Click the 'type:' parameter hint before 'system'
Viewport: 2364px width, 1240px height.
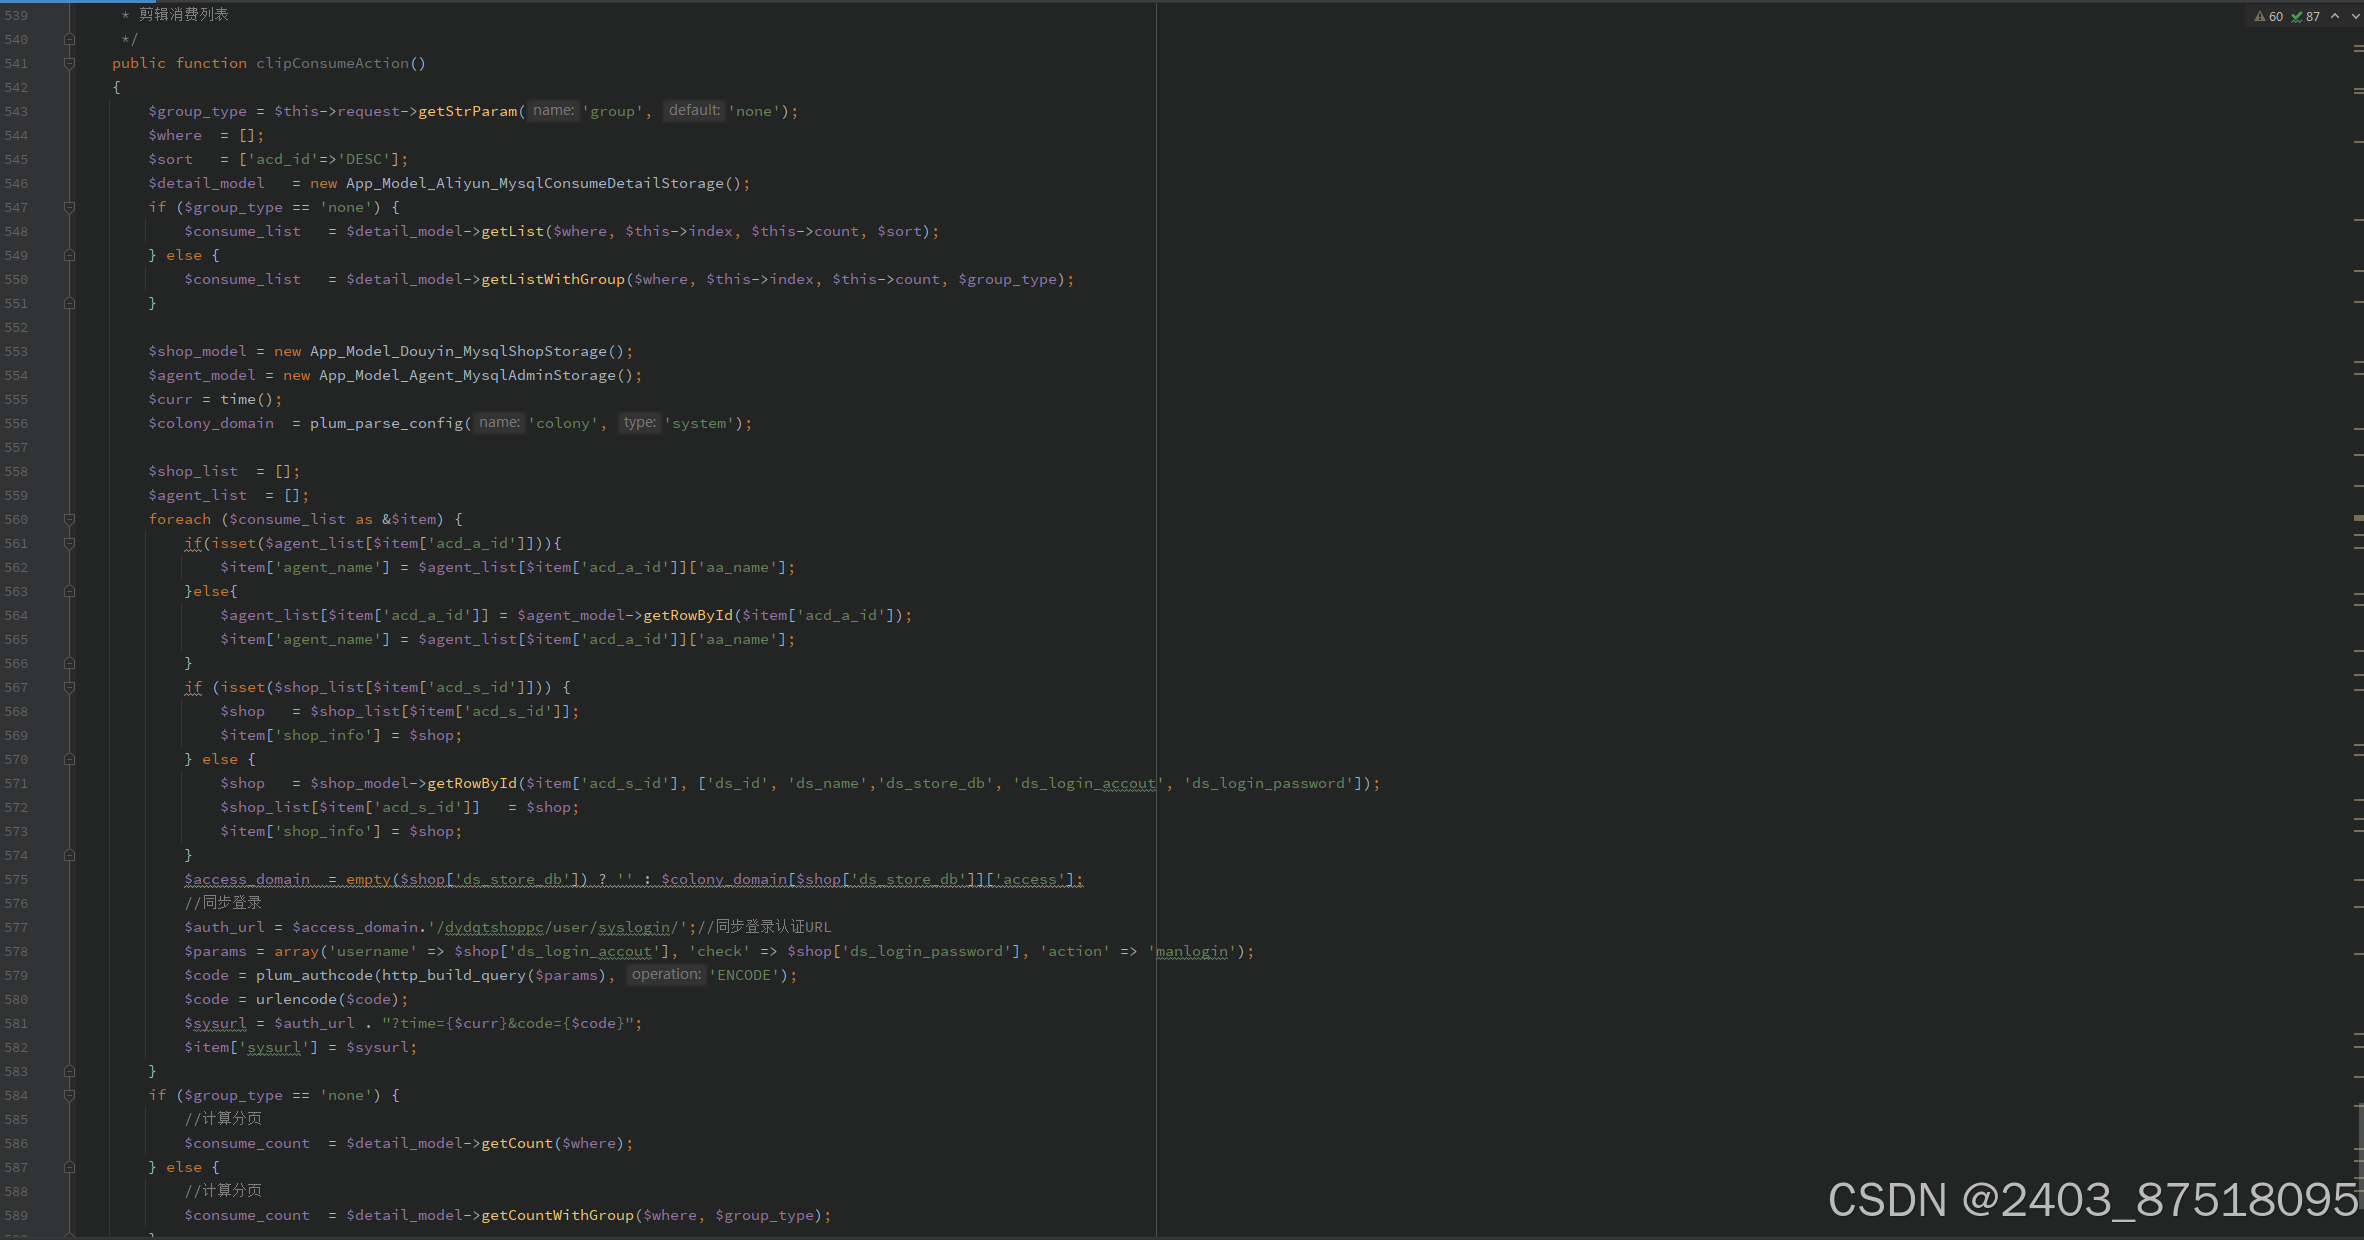pos(639,423)
